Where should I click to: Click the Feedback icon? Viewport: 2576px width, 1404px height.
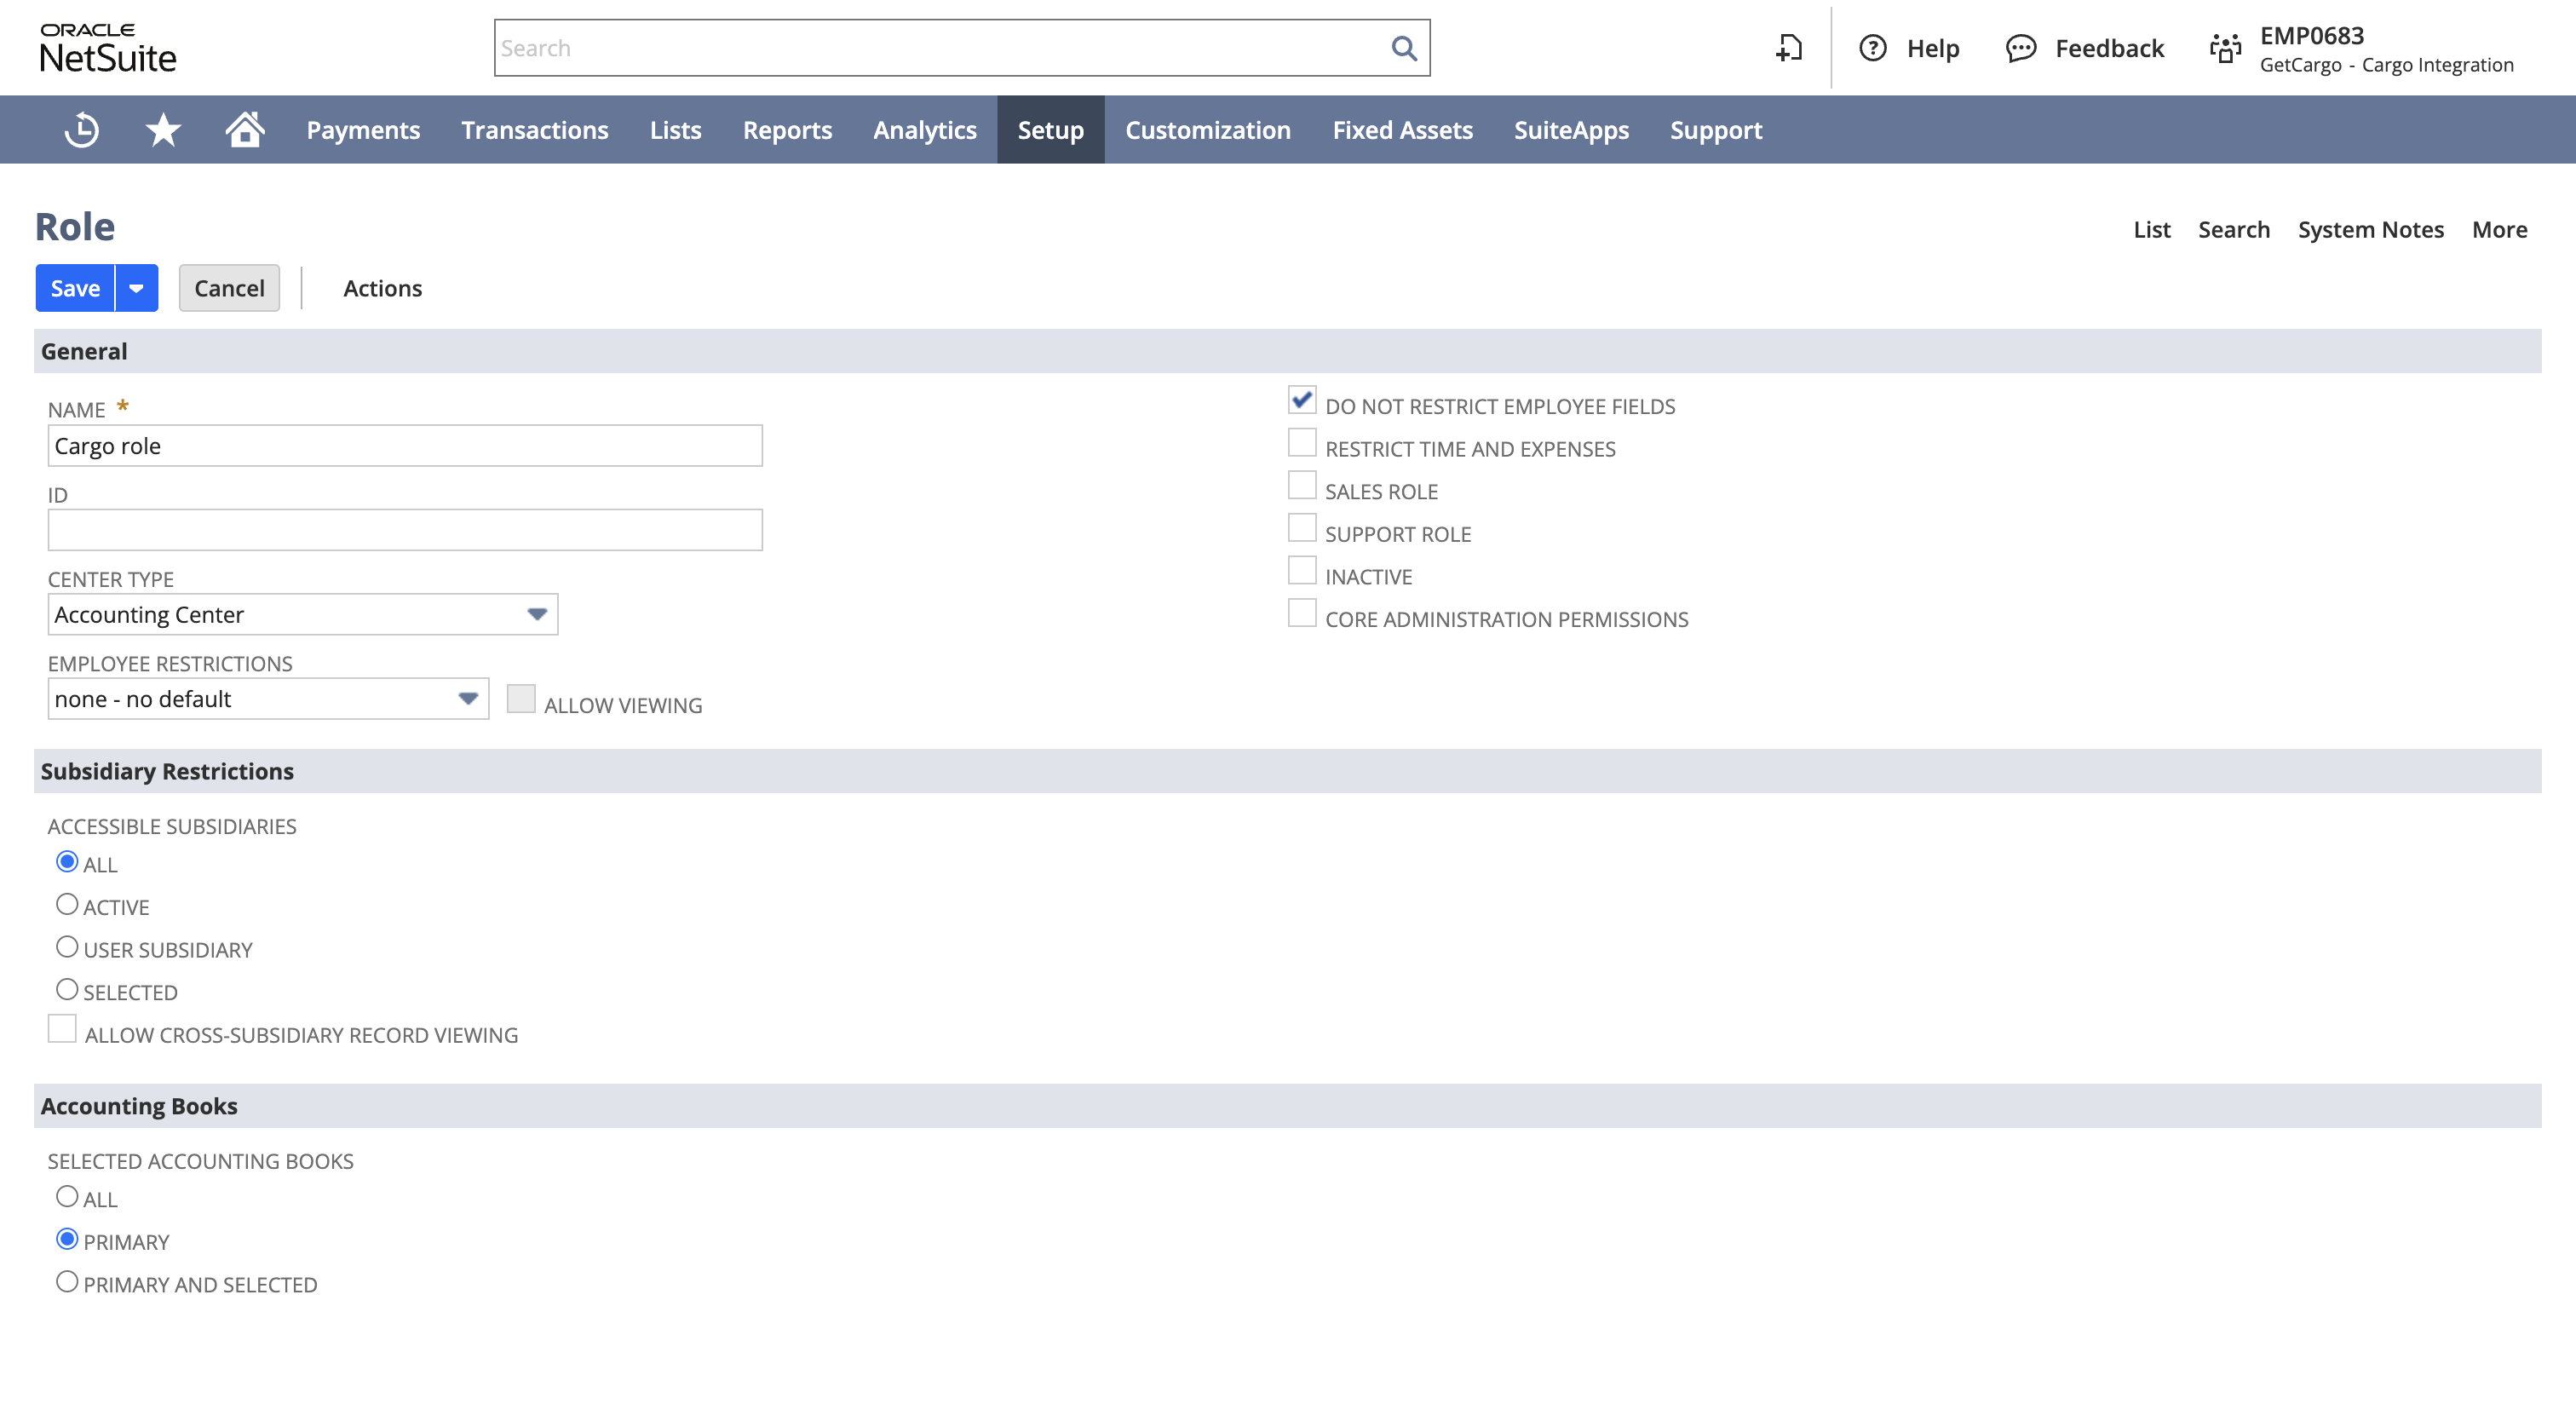(2017, 47)
